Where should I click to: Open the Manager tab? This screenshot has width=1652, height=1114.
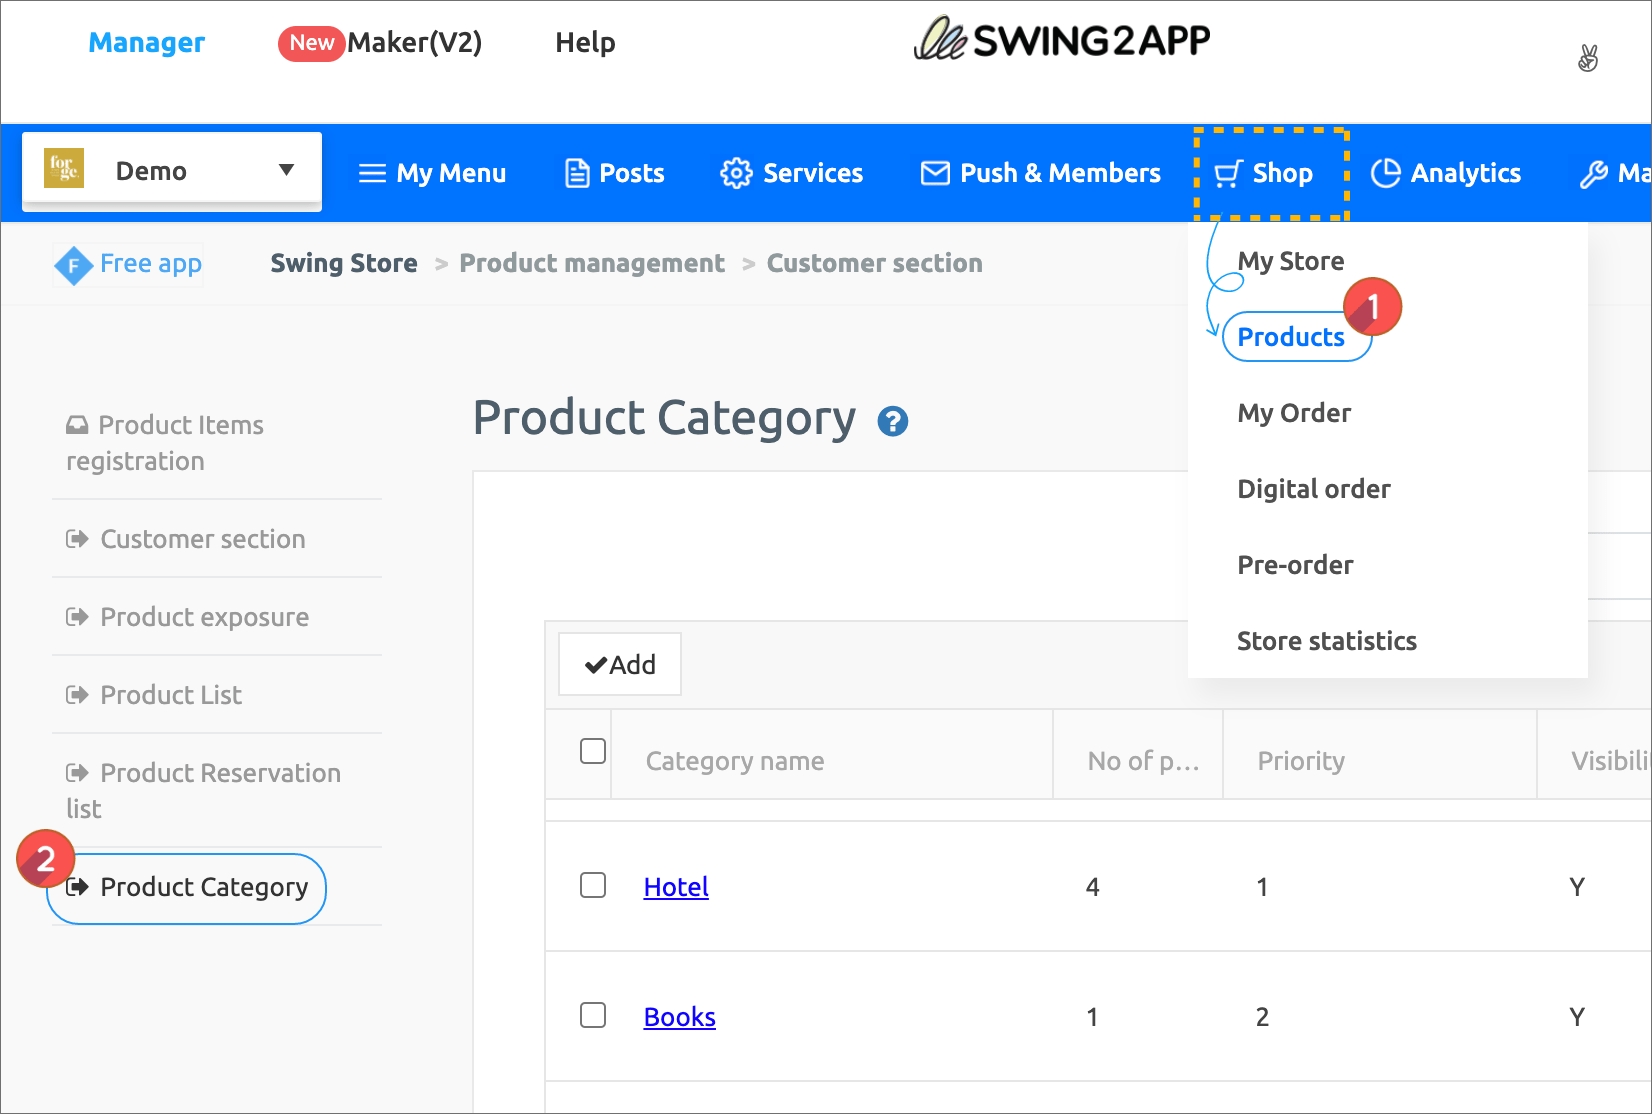tap(147, 42)
